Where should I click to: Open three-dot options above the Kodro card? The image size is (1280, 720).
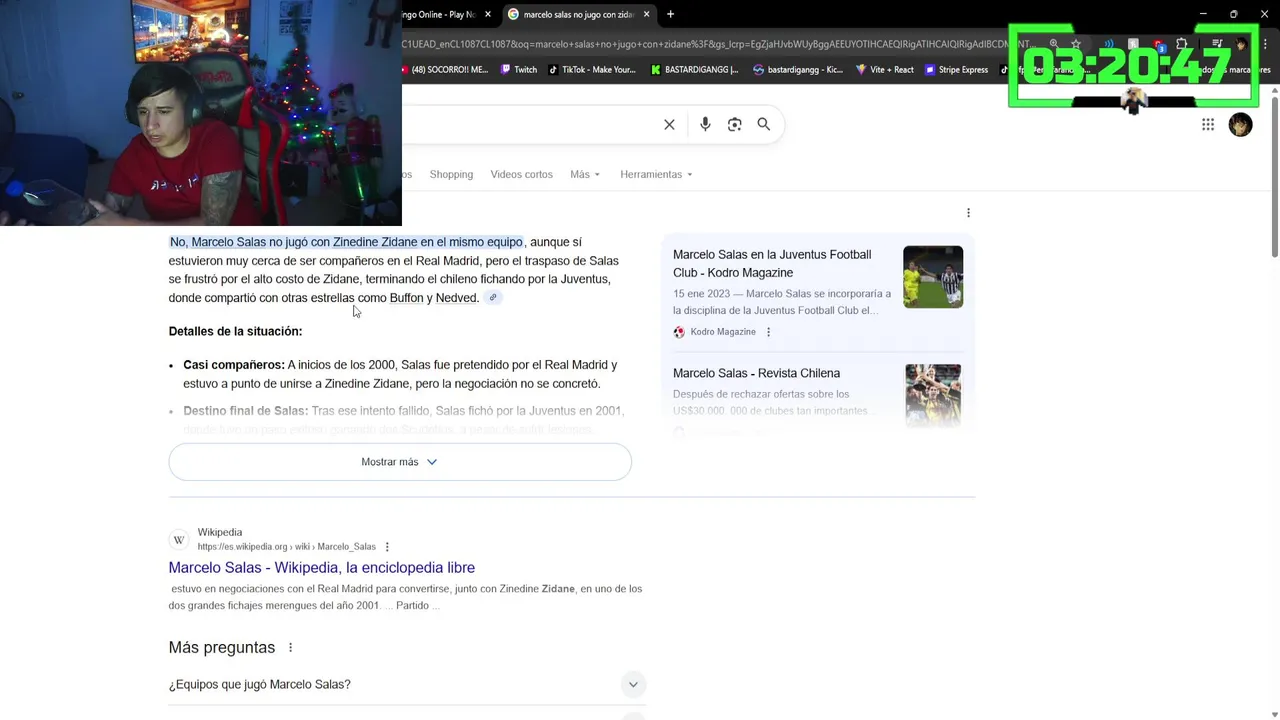(x=968, y=212)
